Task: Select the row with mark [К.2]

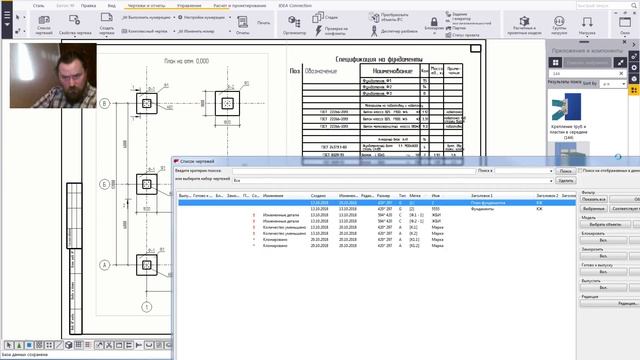Action: tap(377, 233)
